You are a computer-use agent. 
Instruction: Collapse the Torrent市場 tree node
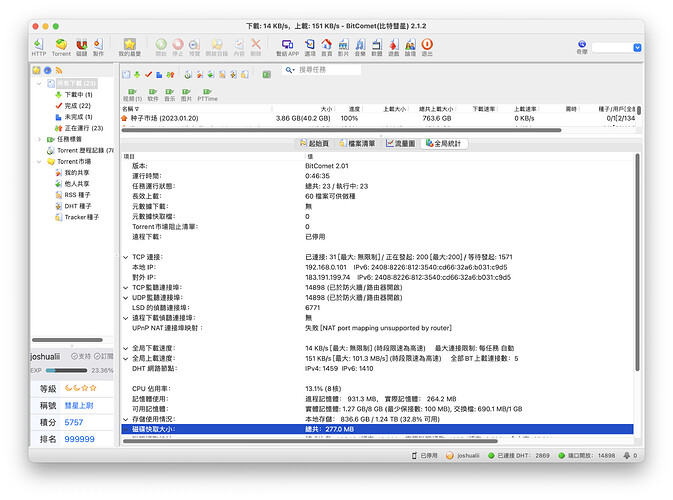(x=39, y=161)
